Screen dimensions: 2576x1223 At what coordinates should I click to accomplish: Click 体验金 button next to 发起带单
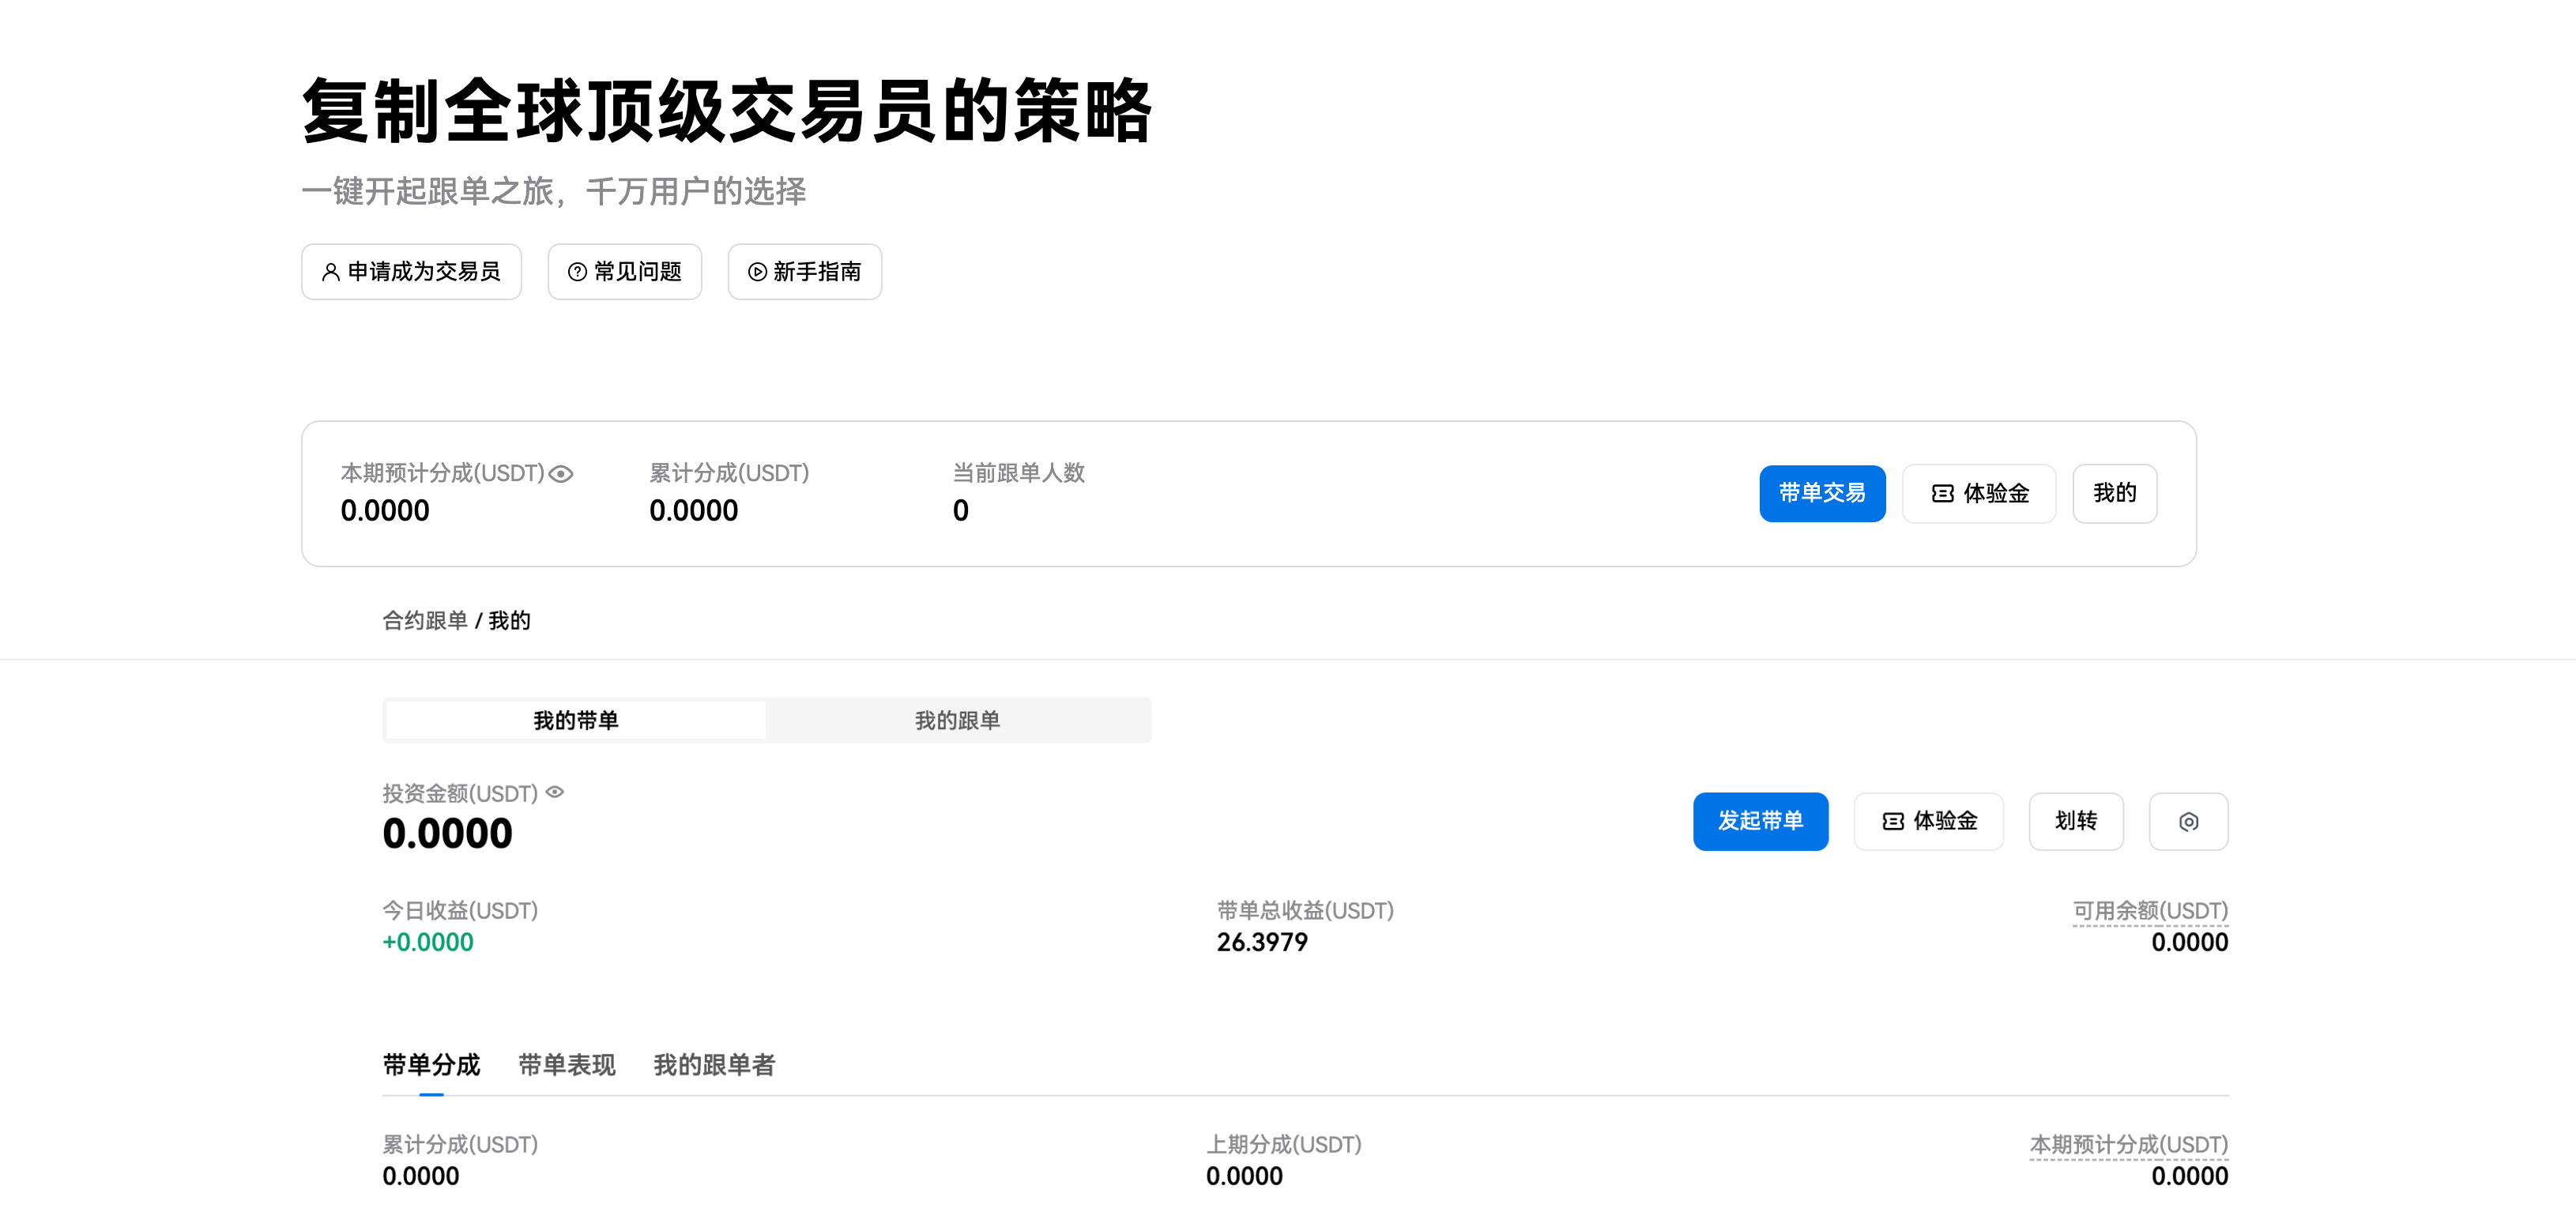click(1927, 821)
